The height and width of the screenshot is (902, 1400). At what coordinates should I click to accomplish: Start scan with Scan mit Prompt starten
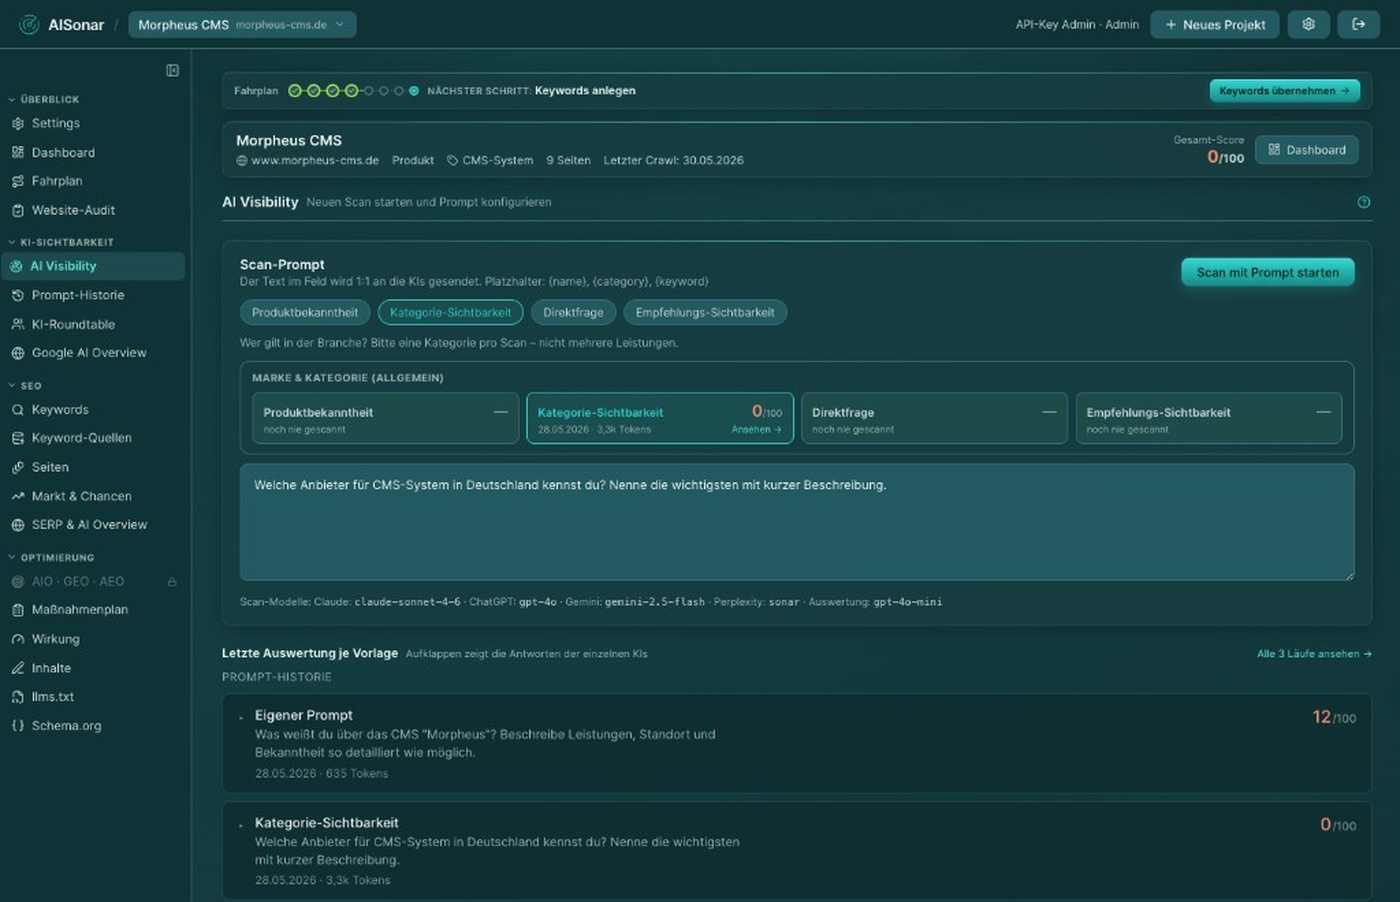1267,272
